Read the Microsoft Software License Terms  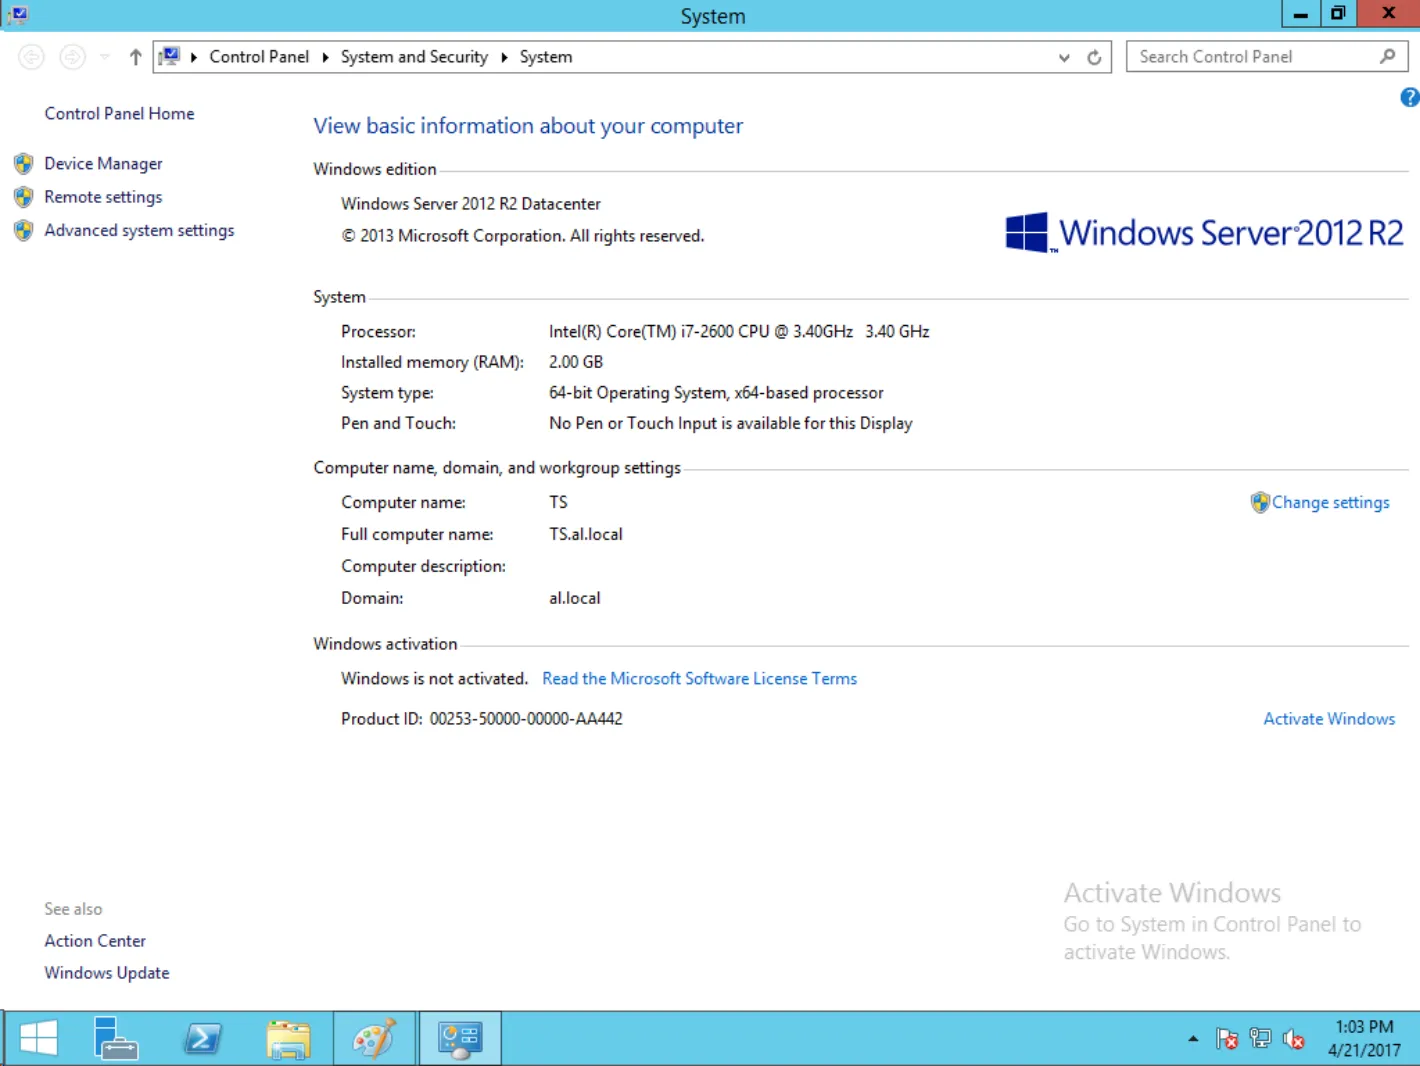pyautogui.click(x=699, y=678)
